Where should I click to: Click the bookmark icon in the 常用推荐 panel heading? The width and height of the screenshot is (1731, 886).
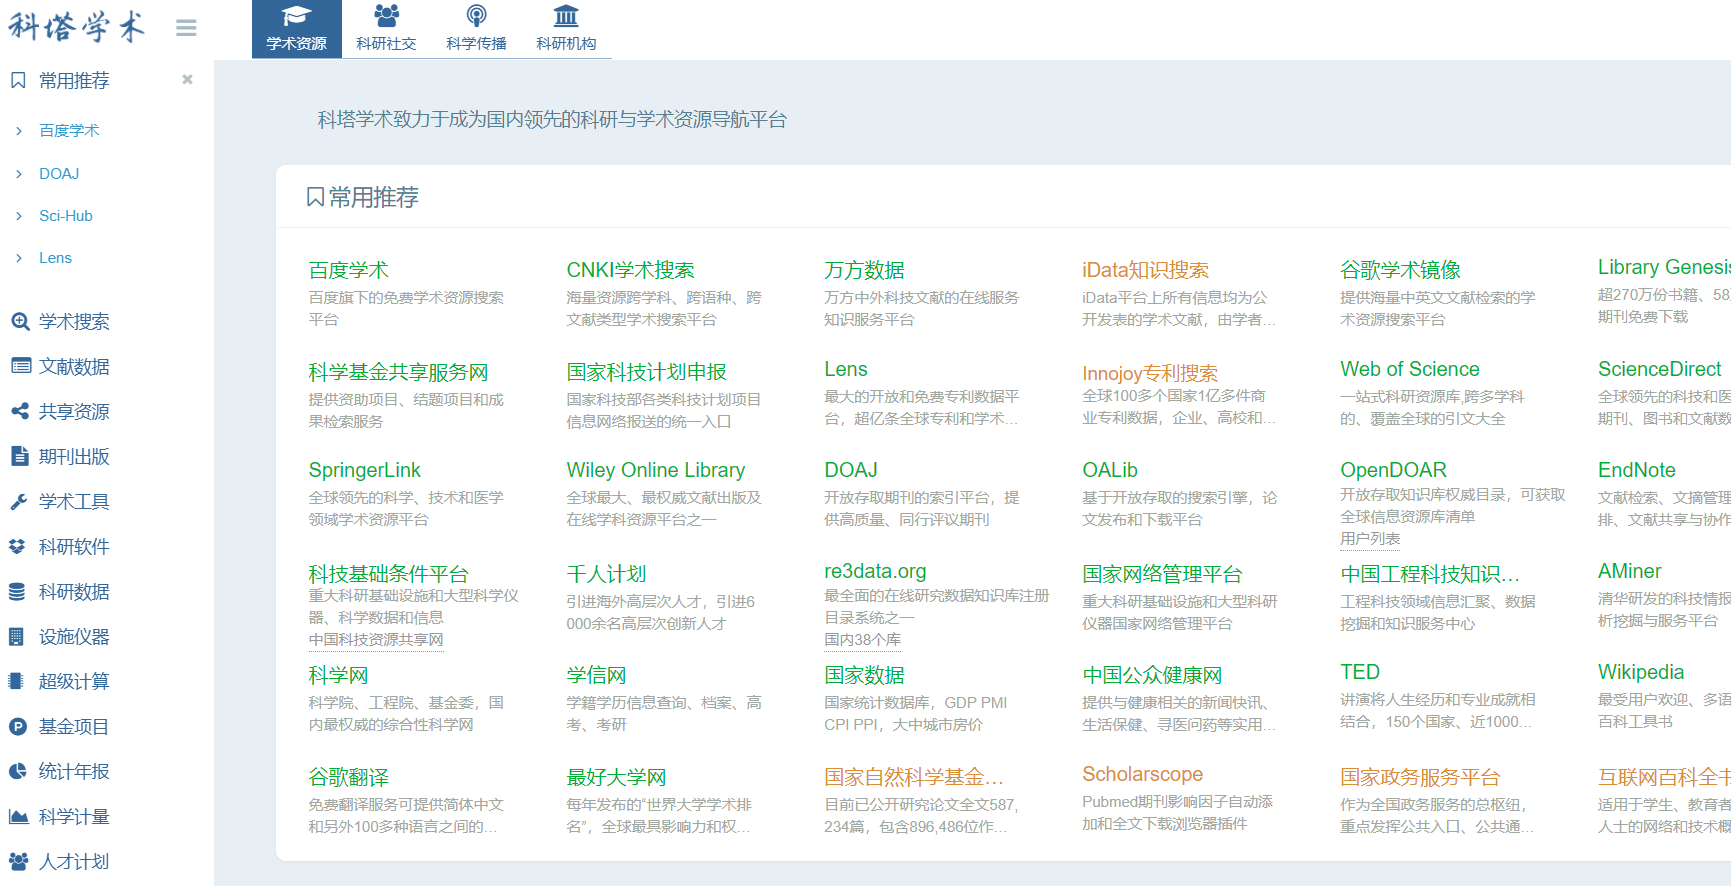(x=315, y=197)
